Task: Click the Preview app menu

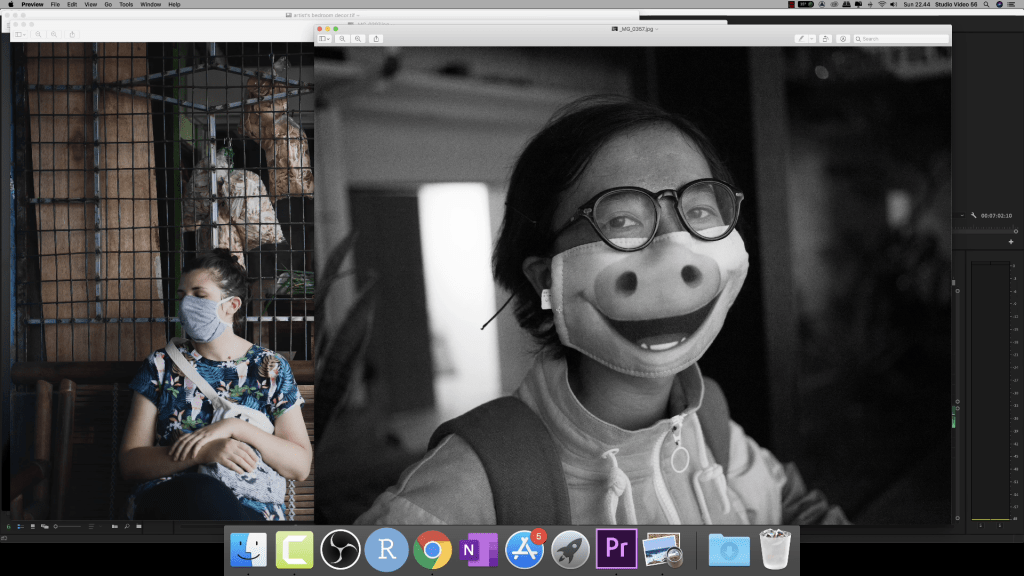Action: tap(32, 4)
